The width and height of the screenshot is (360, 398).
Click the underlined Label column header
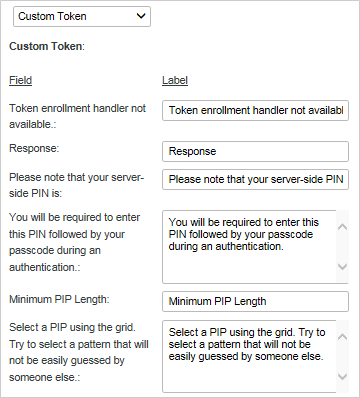[x=175, y=80]
